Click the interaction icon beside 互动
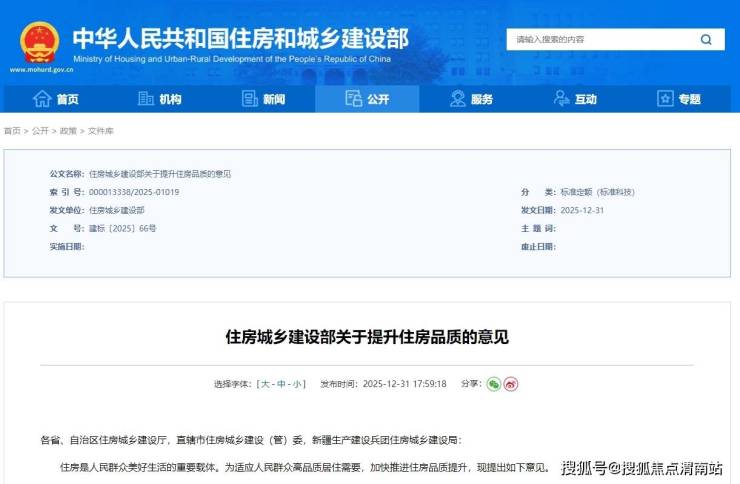 (561, 99)
